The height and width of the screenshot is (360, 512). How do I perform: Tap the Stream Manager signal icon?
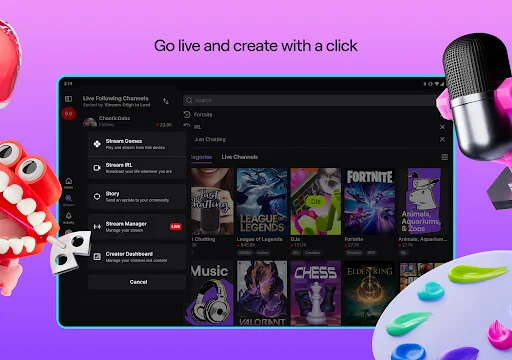97,227
